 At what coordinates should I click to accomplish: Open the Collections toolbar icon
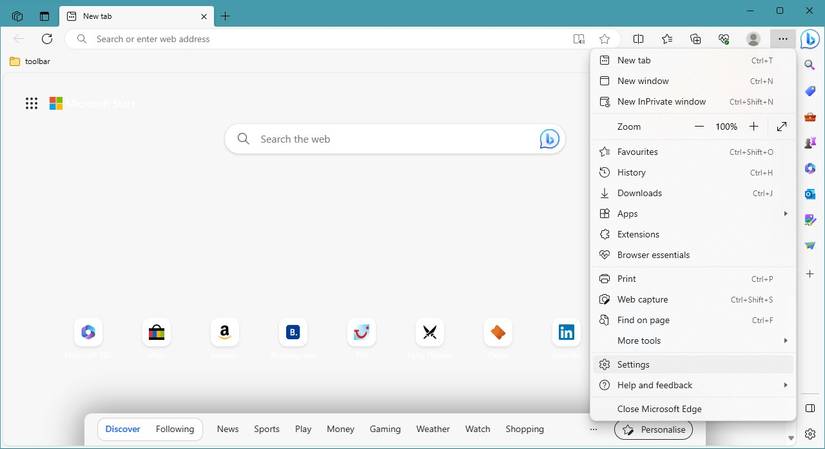pos(696,39)
